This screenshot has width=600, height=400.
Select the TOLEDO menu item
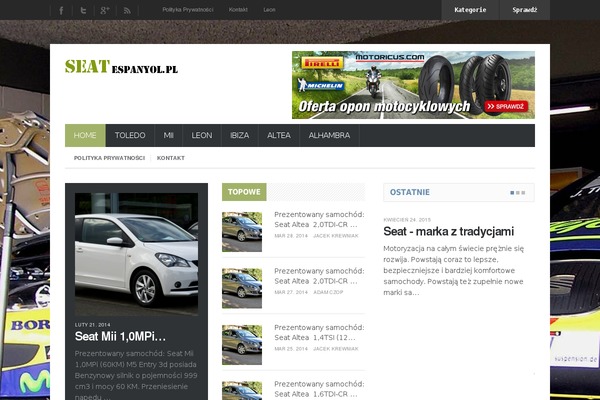click(x=130, y=135)
